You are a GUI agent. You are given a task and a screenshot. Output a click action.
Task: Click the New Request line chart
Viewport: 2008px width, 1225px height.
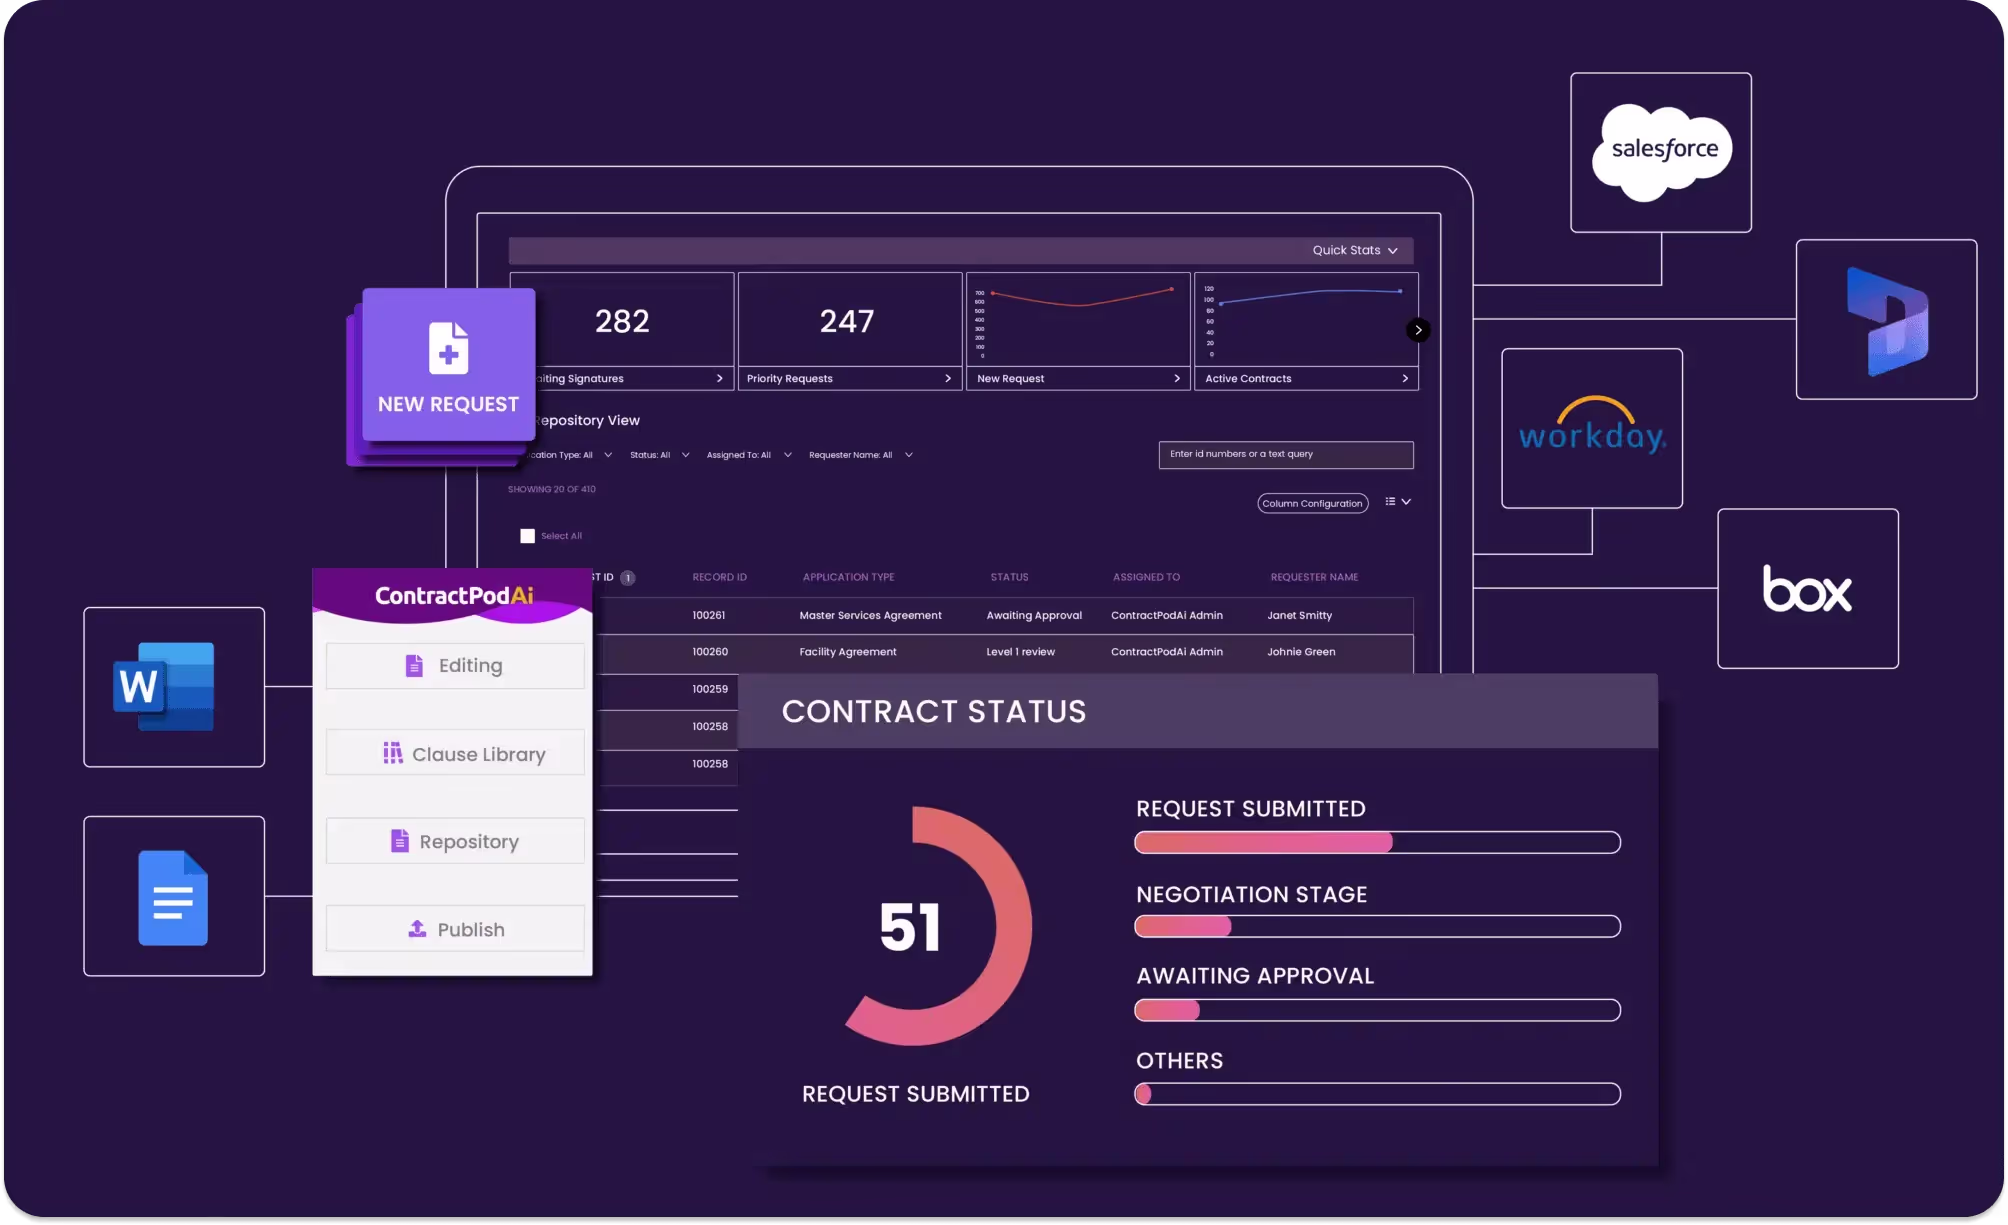[x=1078, y=320]
